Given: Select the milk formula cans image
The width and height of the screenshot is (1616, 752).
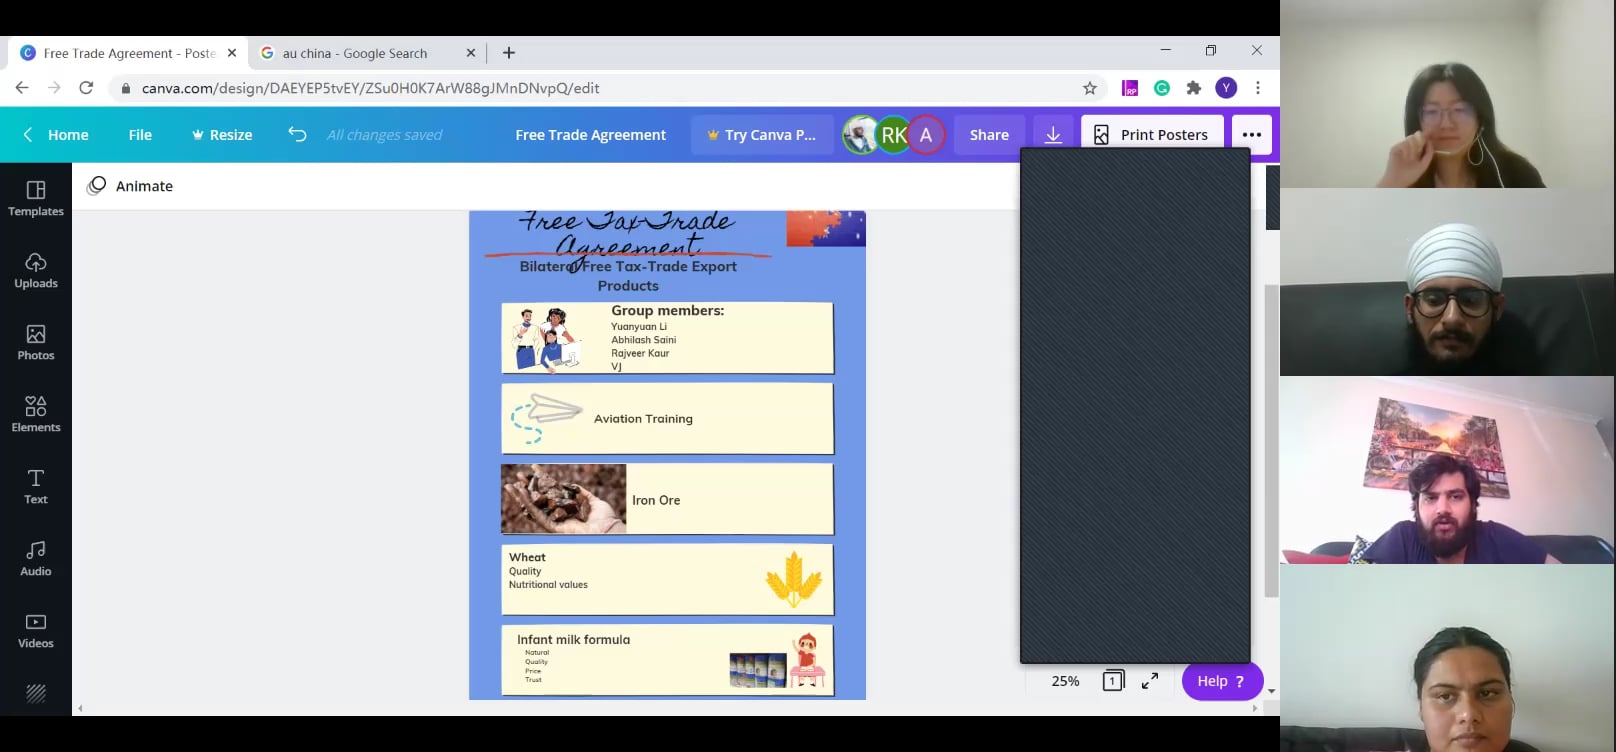Looking at the screenshot, I should [x=757, y=670].
